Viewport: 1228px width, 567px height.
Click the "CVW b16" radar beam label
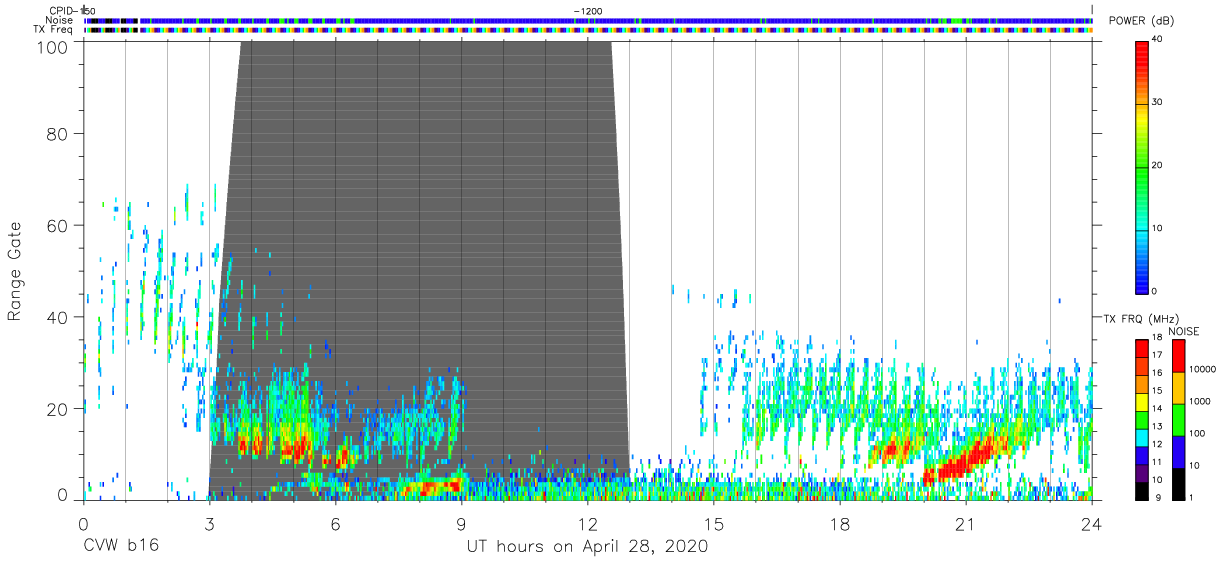coord(120,547)
